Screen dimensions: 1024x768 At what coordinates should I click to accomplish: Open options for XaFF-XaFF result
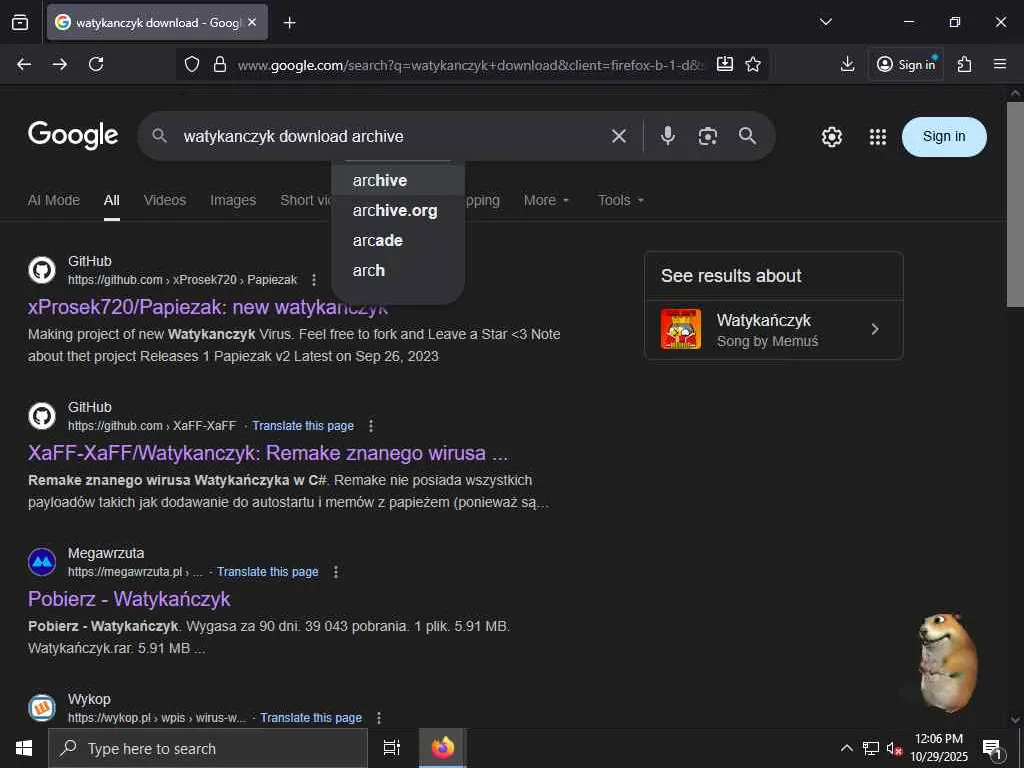[371, 426]
